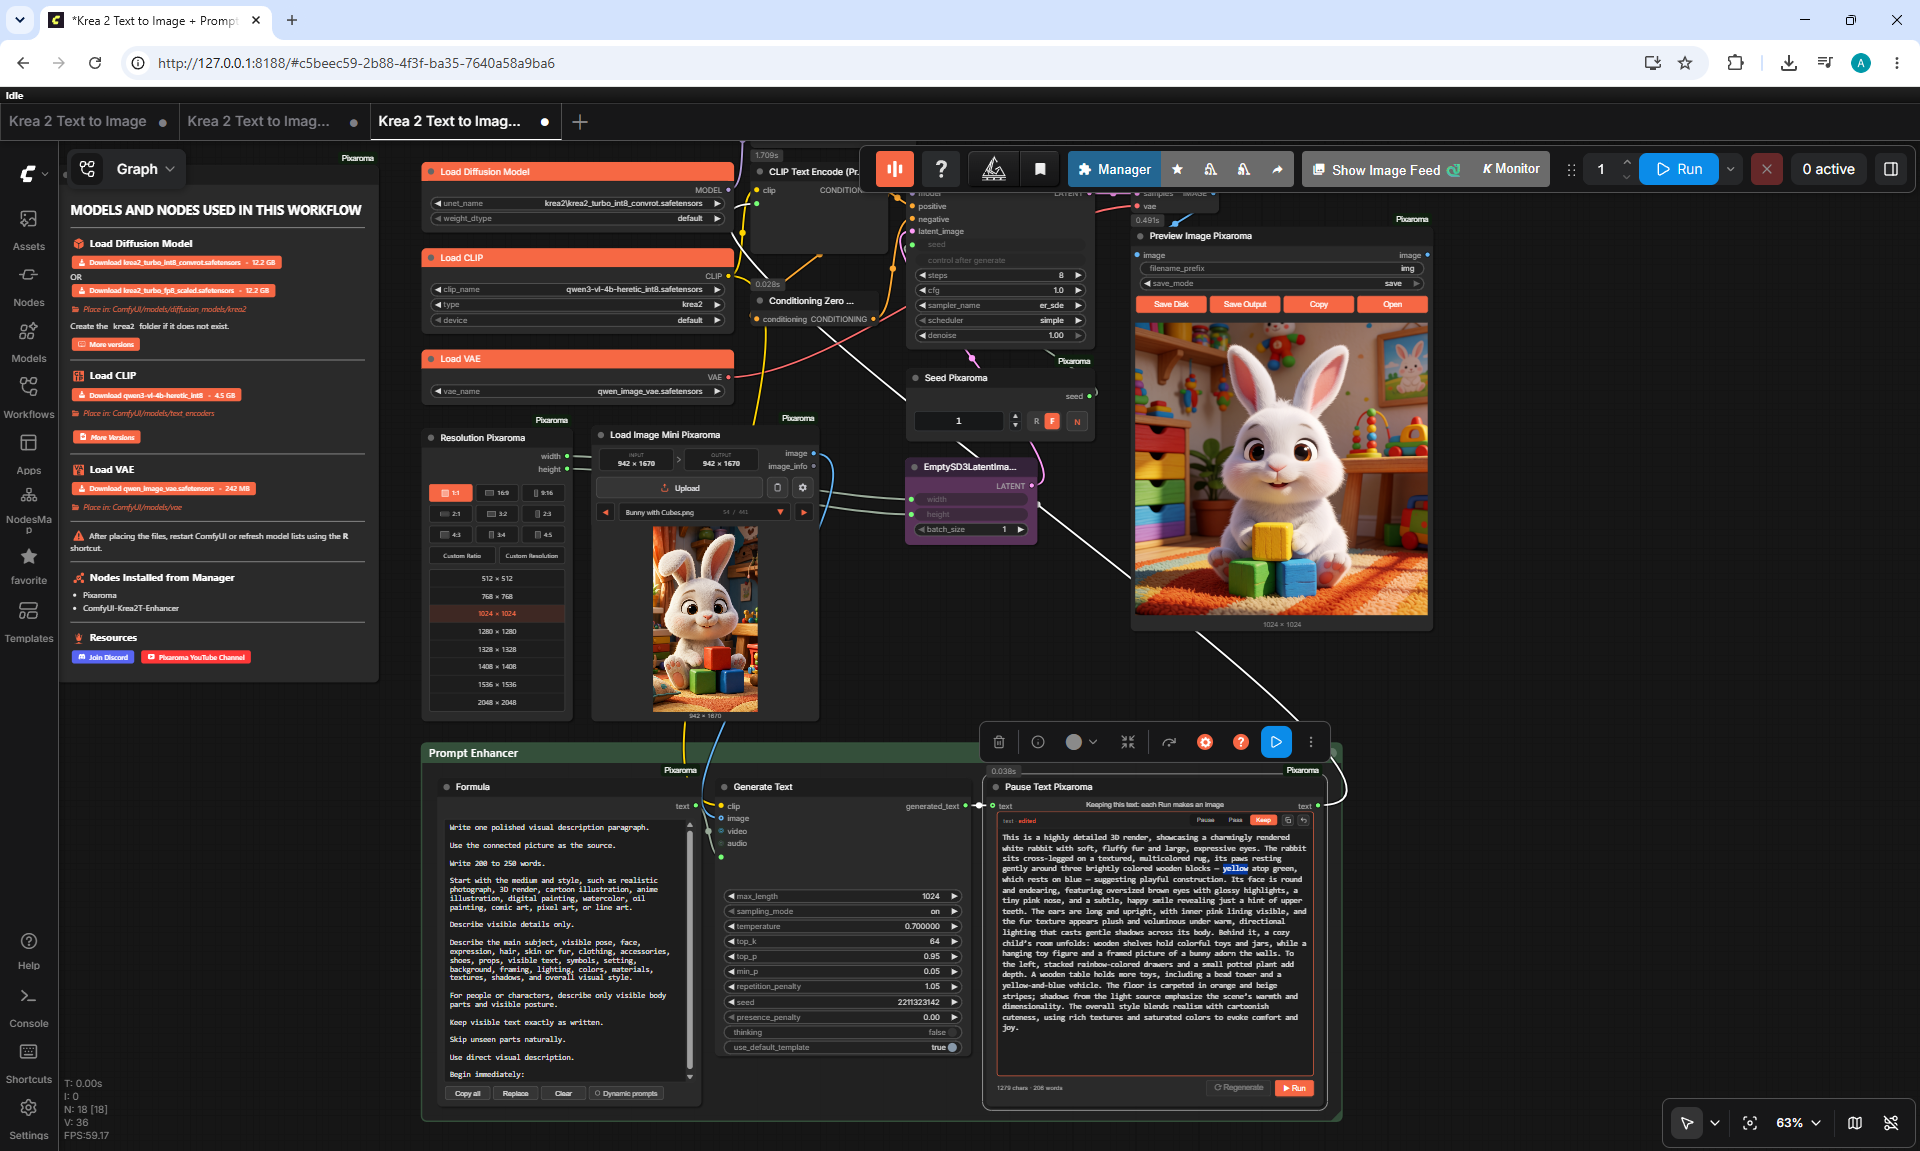Click the blue Run button in top toolbar
The image size is (1920, 1151).
point(1679,169)
